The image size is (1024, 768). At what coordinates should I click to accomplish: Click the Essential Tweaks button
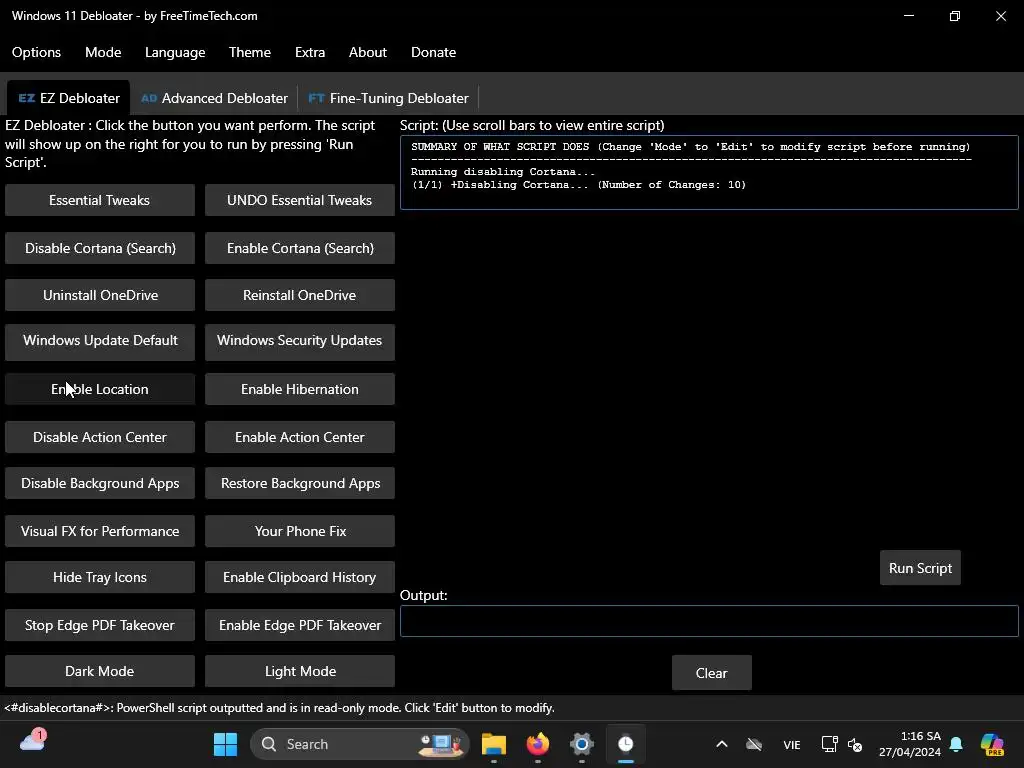[x=100, y=200]
